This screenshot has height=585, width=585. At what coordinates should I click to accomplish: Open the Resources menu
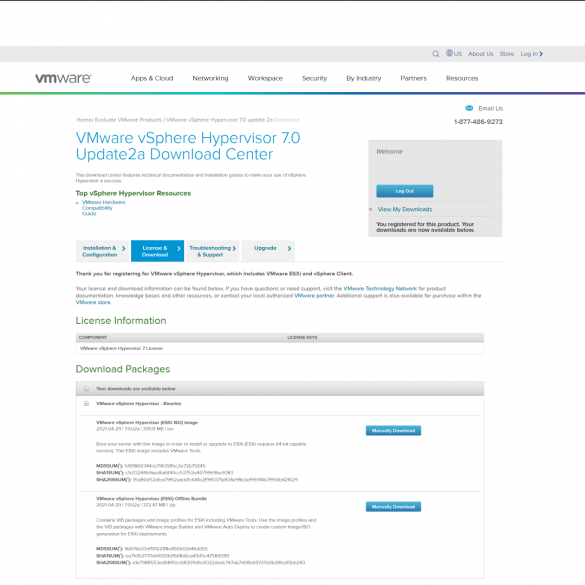coord(462,78)
